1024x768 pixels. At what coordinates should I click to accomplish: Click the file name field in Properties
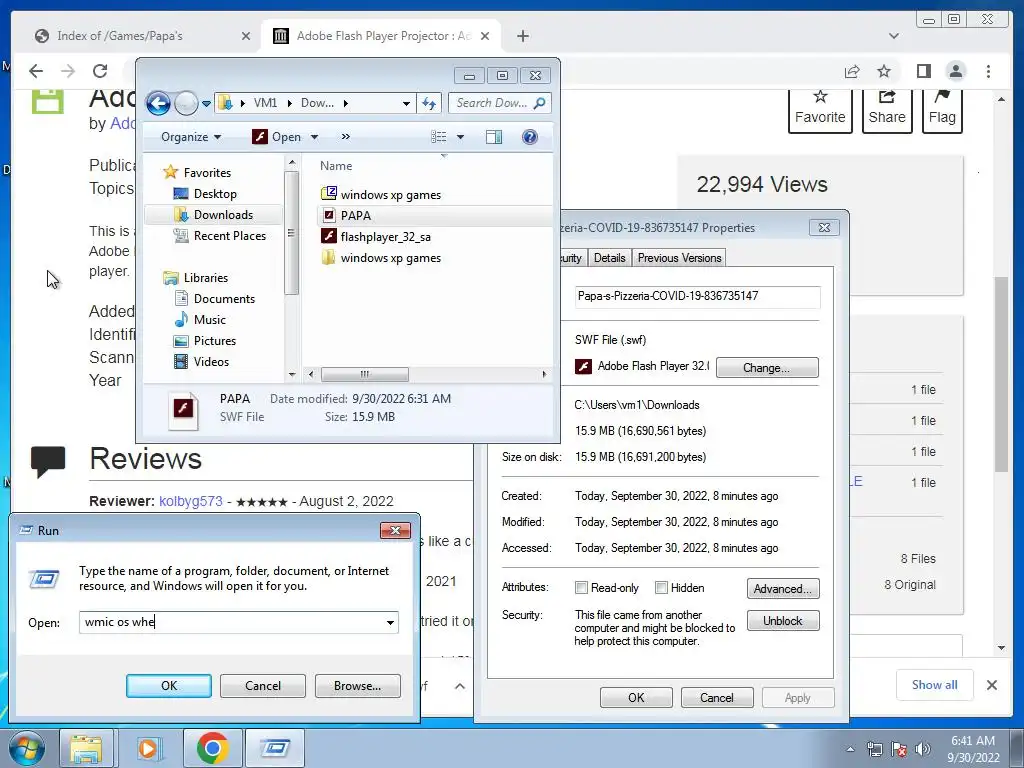697,296
